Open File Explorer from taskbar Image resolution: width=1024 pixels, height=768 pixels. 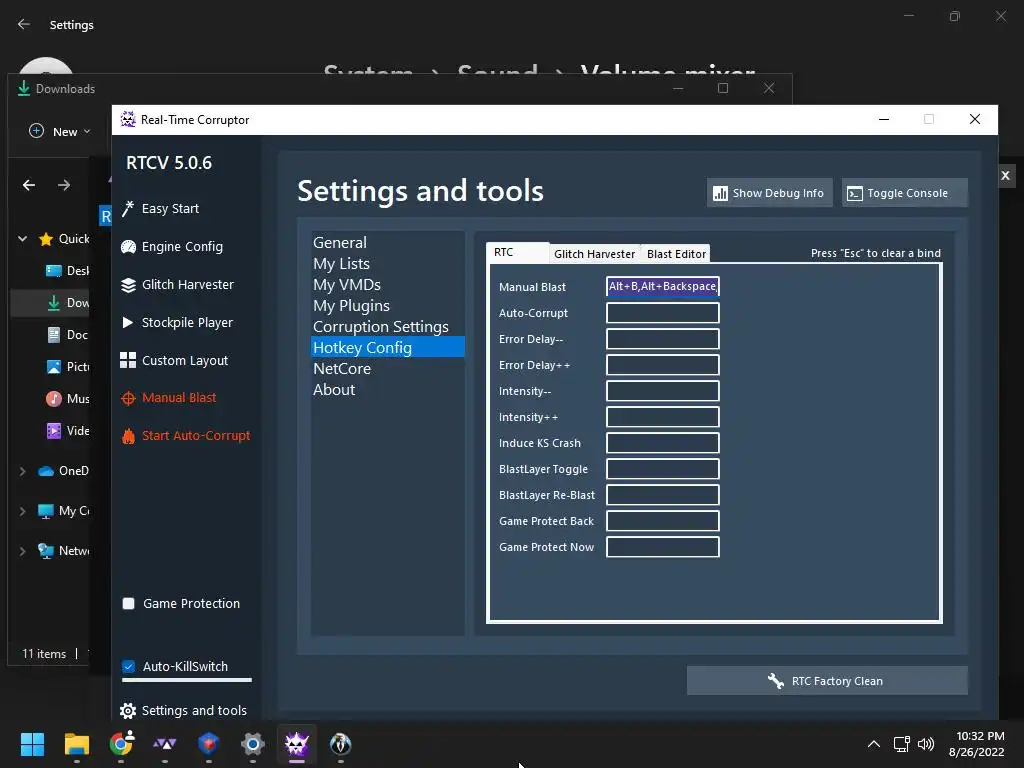tap(76, 744)
